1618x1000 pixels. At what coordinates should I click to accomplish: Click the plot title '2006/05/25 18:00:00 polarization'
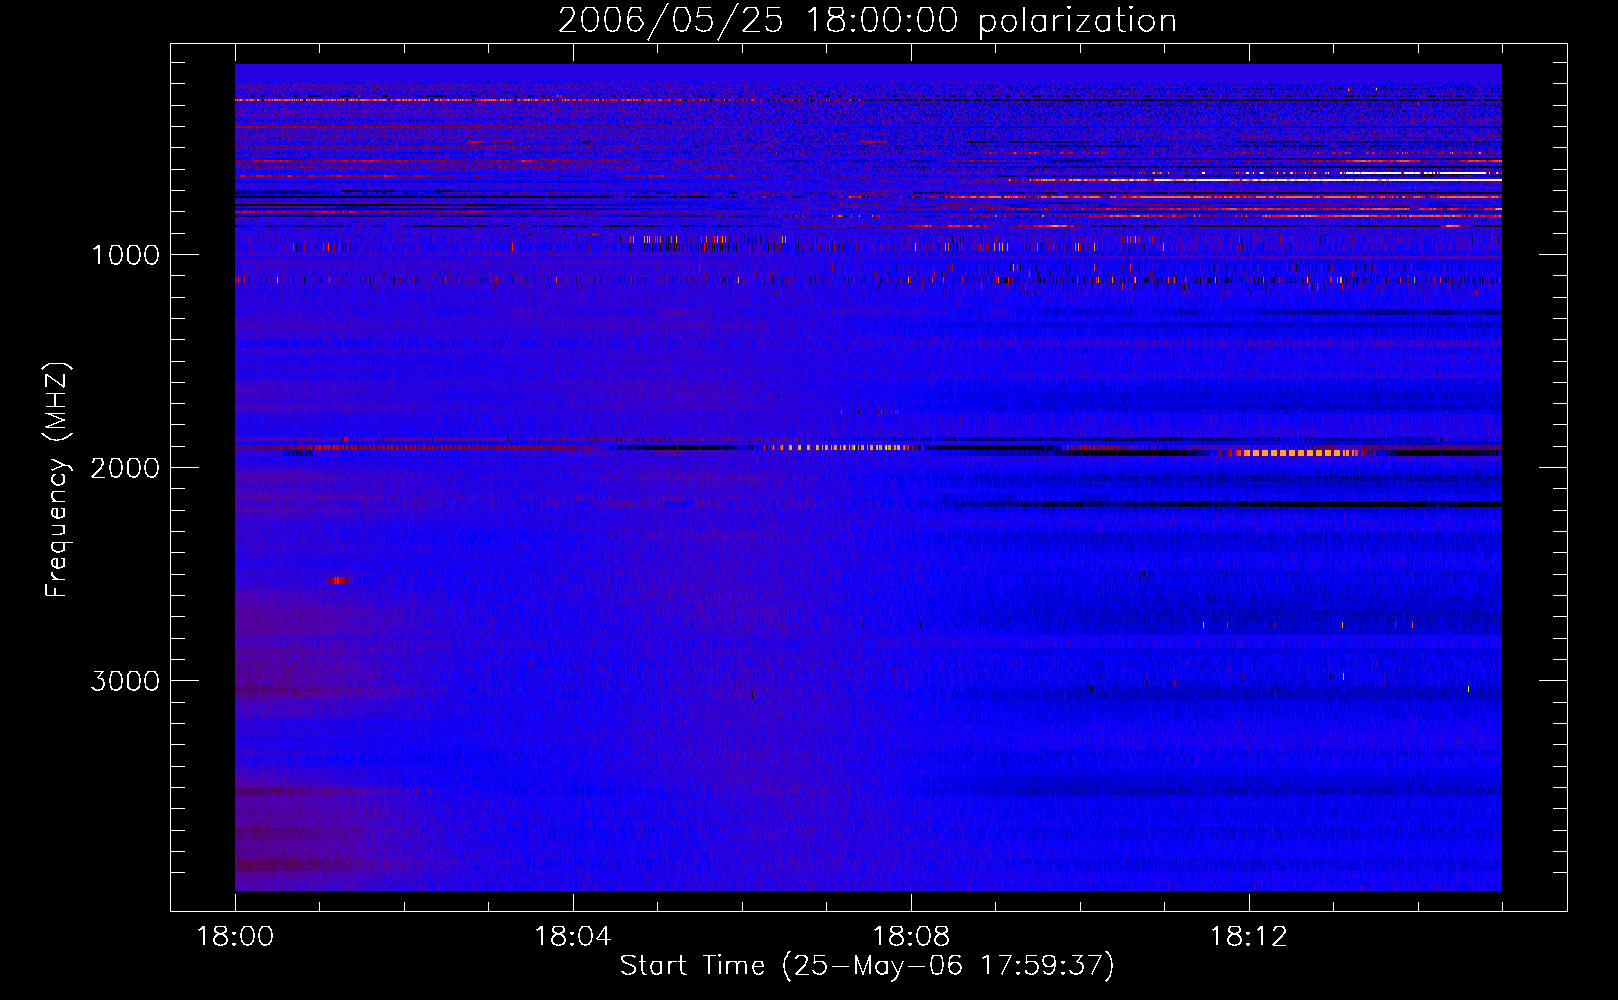click(x=867, y=21)
